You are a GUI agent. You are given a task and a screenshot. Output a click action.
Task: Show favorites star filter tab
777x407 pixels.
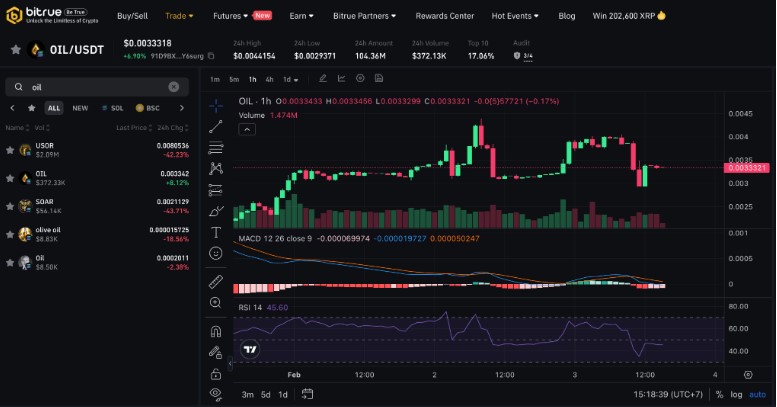point(32,108)
